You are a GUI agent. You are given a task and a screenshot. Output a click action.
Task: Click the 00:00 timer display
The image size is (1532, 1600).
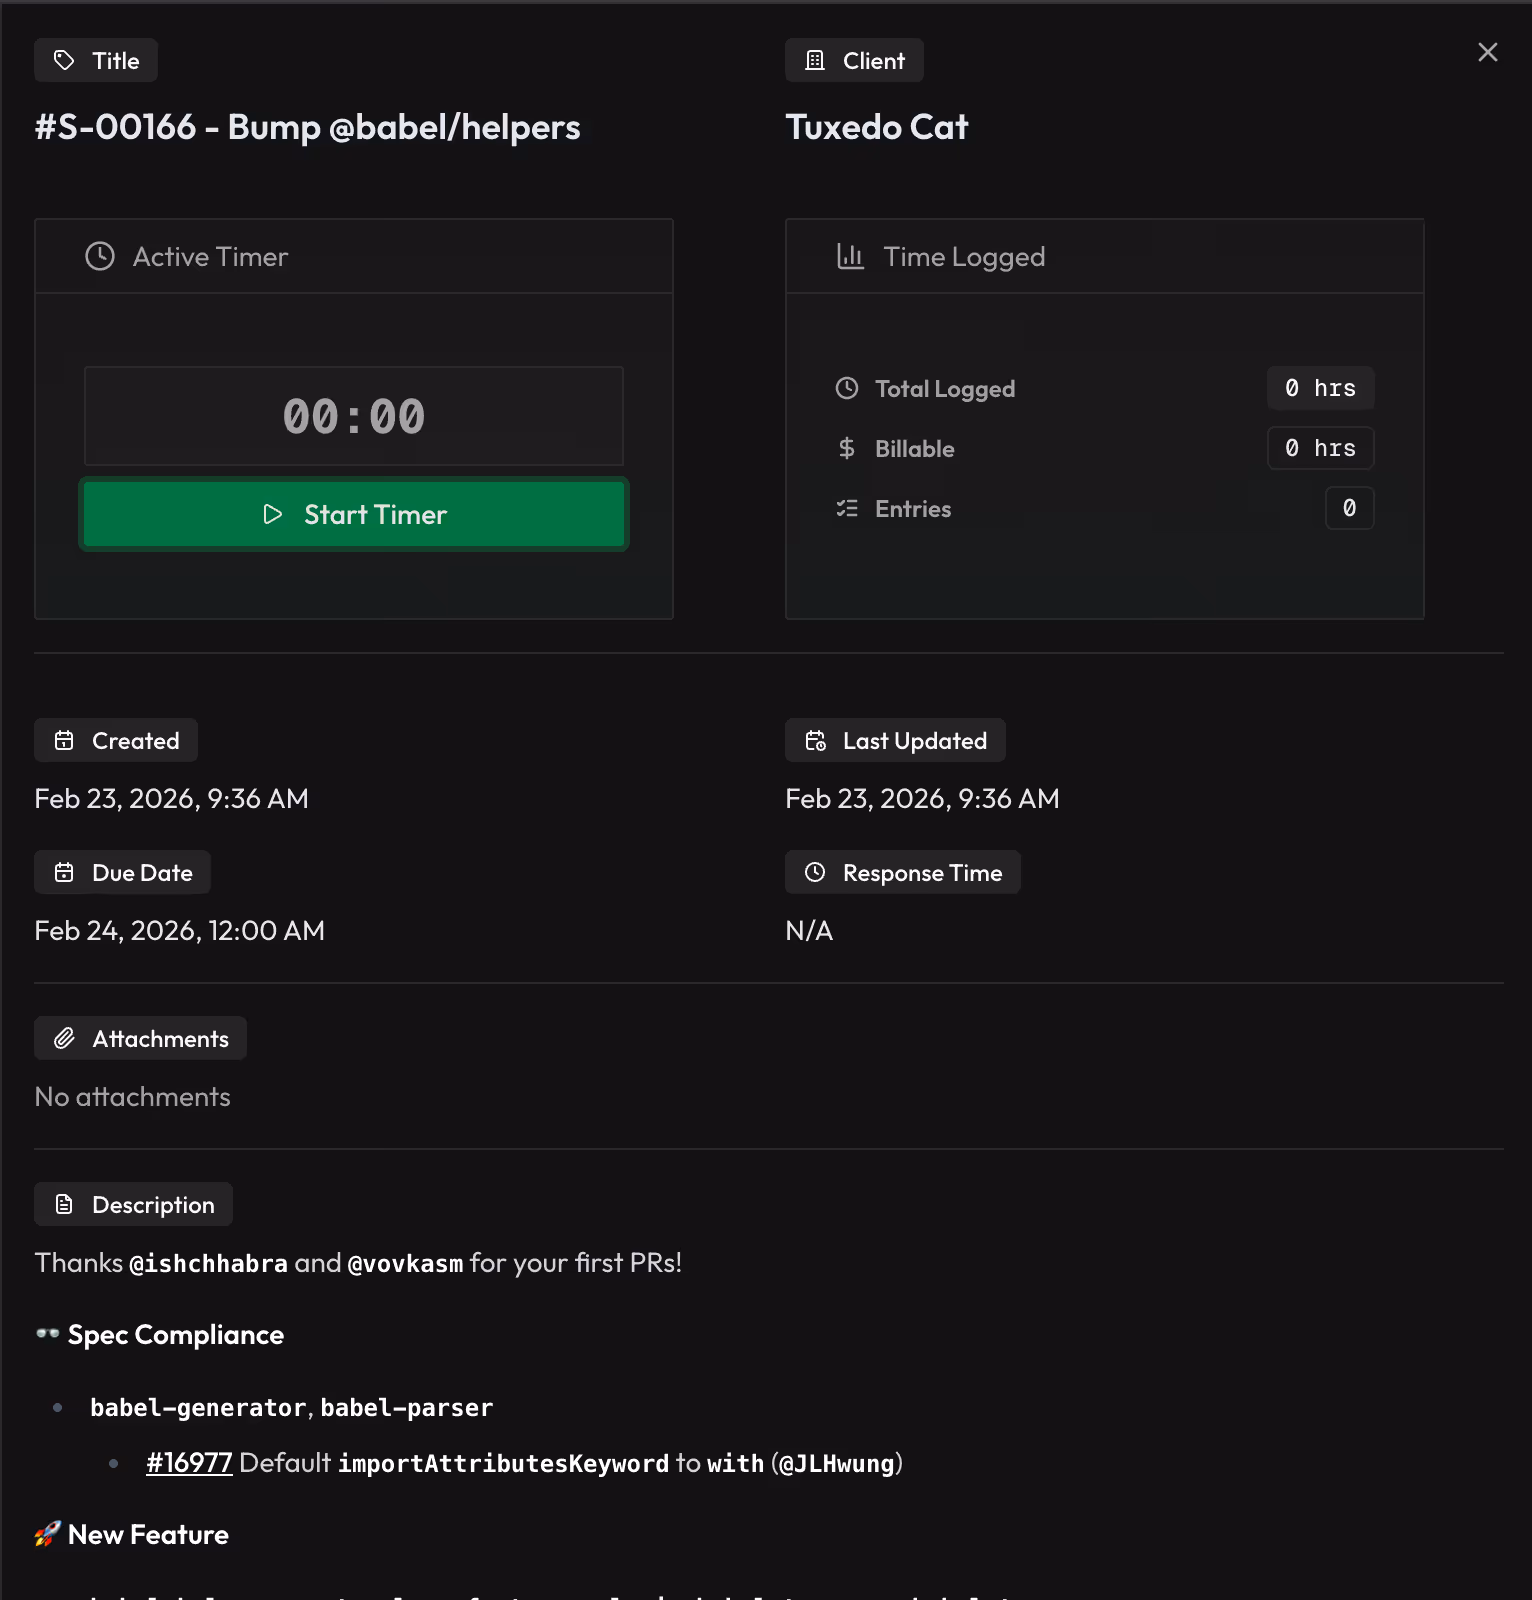tap(353, 416)
